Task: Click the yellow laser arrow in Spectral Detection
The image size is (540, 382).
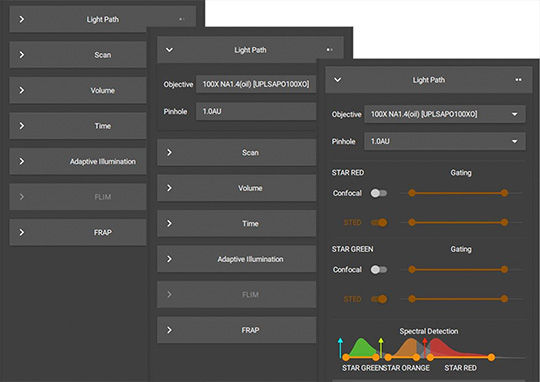Action: point(381,348)
